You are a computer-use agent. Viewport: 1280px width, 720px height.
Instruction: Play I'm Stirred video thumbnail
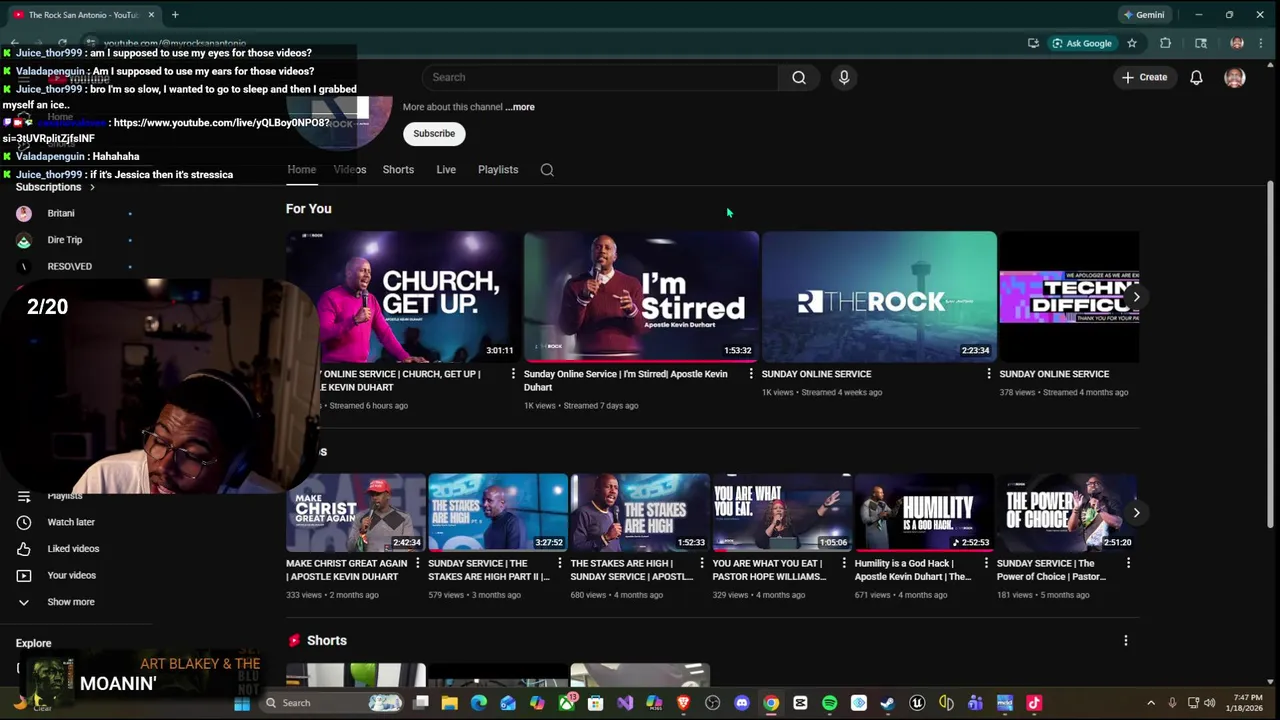(x=641, y=297)
